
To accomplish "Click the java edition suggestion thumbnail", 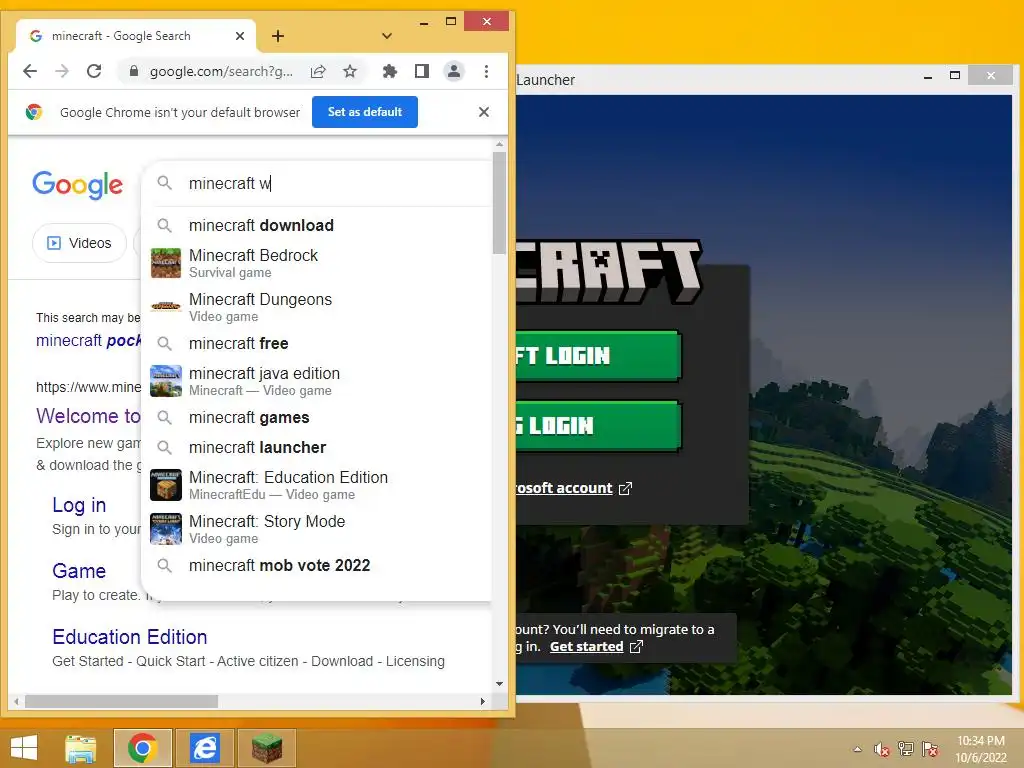I will click(x=166, y=381).
